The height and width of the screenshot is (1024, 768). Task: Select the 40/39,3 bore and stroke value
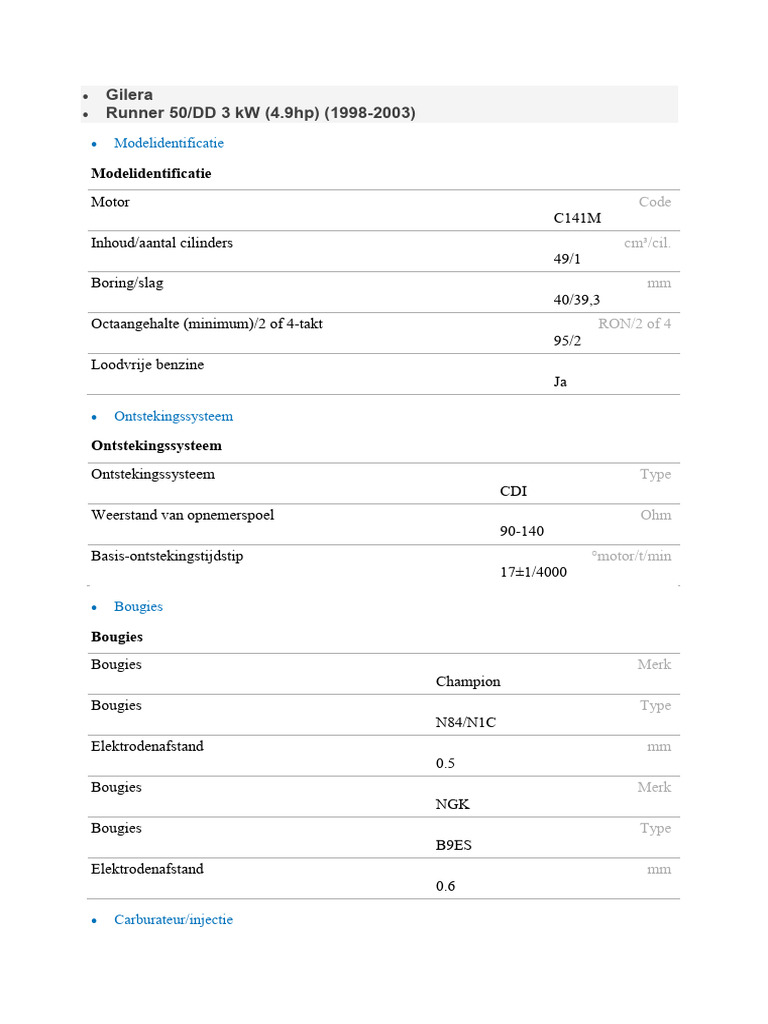coord(576,300)
